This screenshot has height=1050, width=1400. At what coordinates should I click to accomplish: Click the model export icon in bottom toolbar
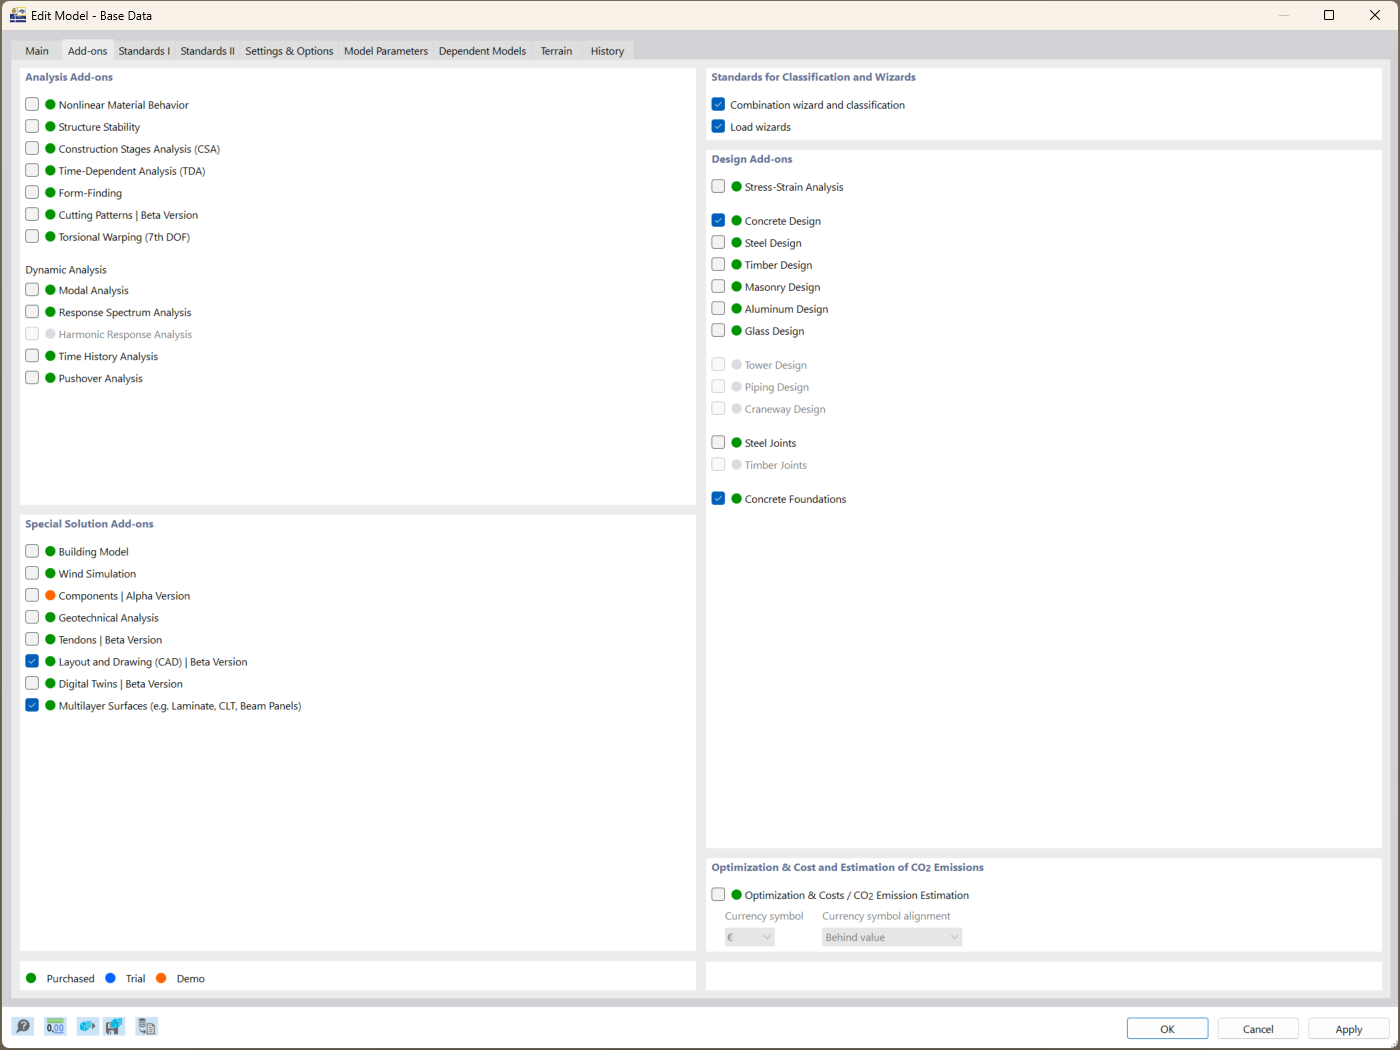87,1026
